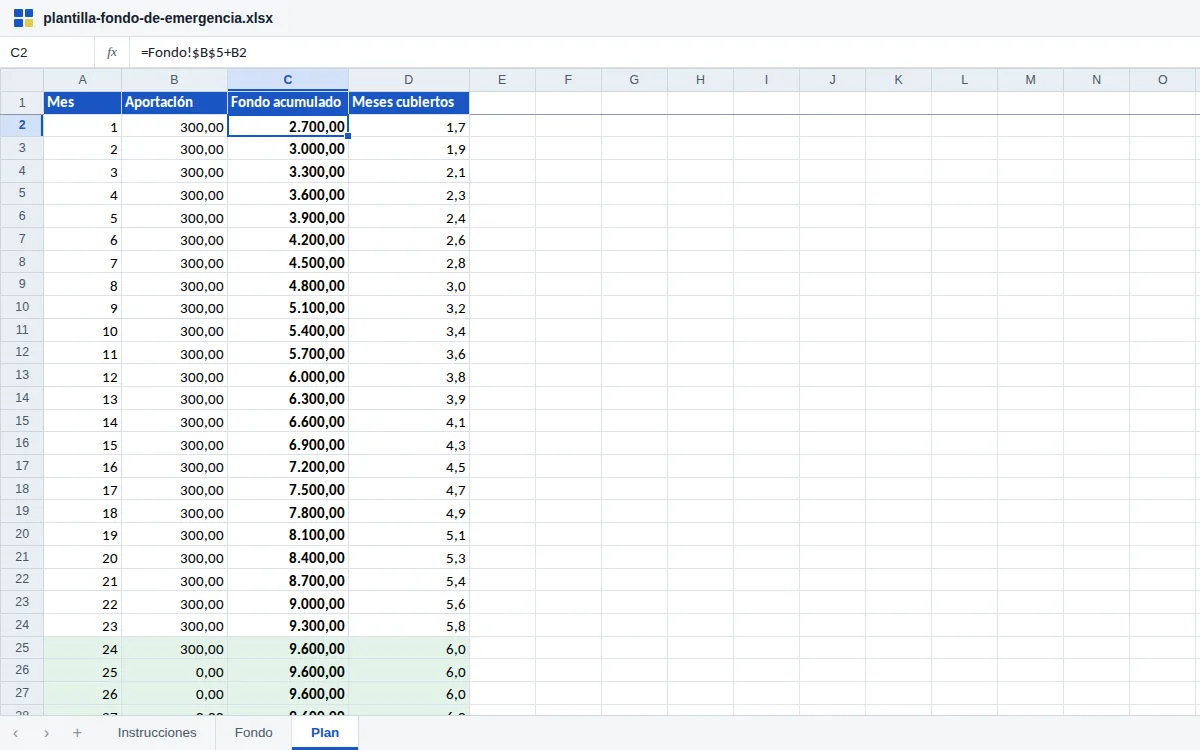Click the 'Fondo acumulado' header cell
This screenshot has width=1200, height=750.
(x=288, y=102)
